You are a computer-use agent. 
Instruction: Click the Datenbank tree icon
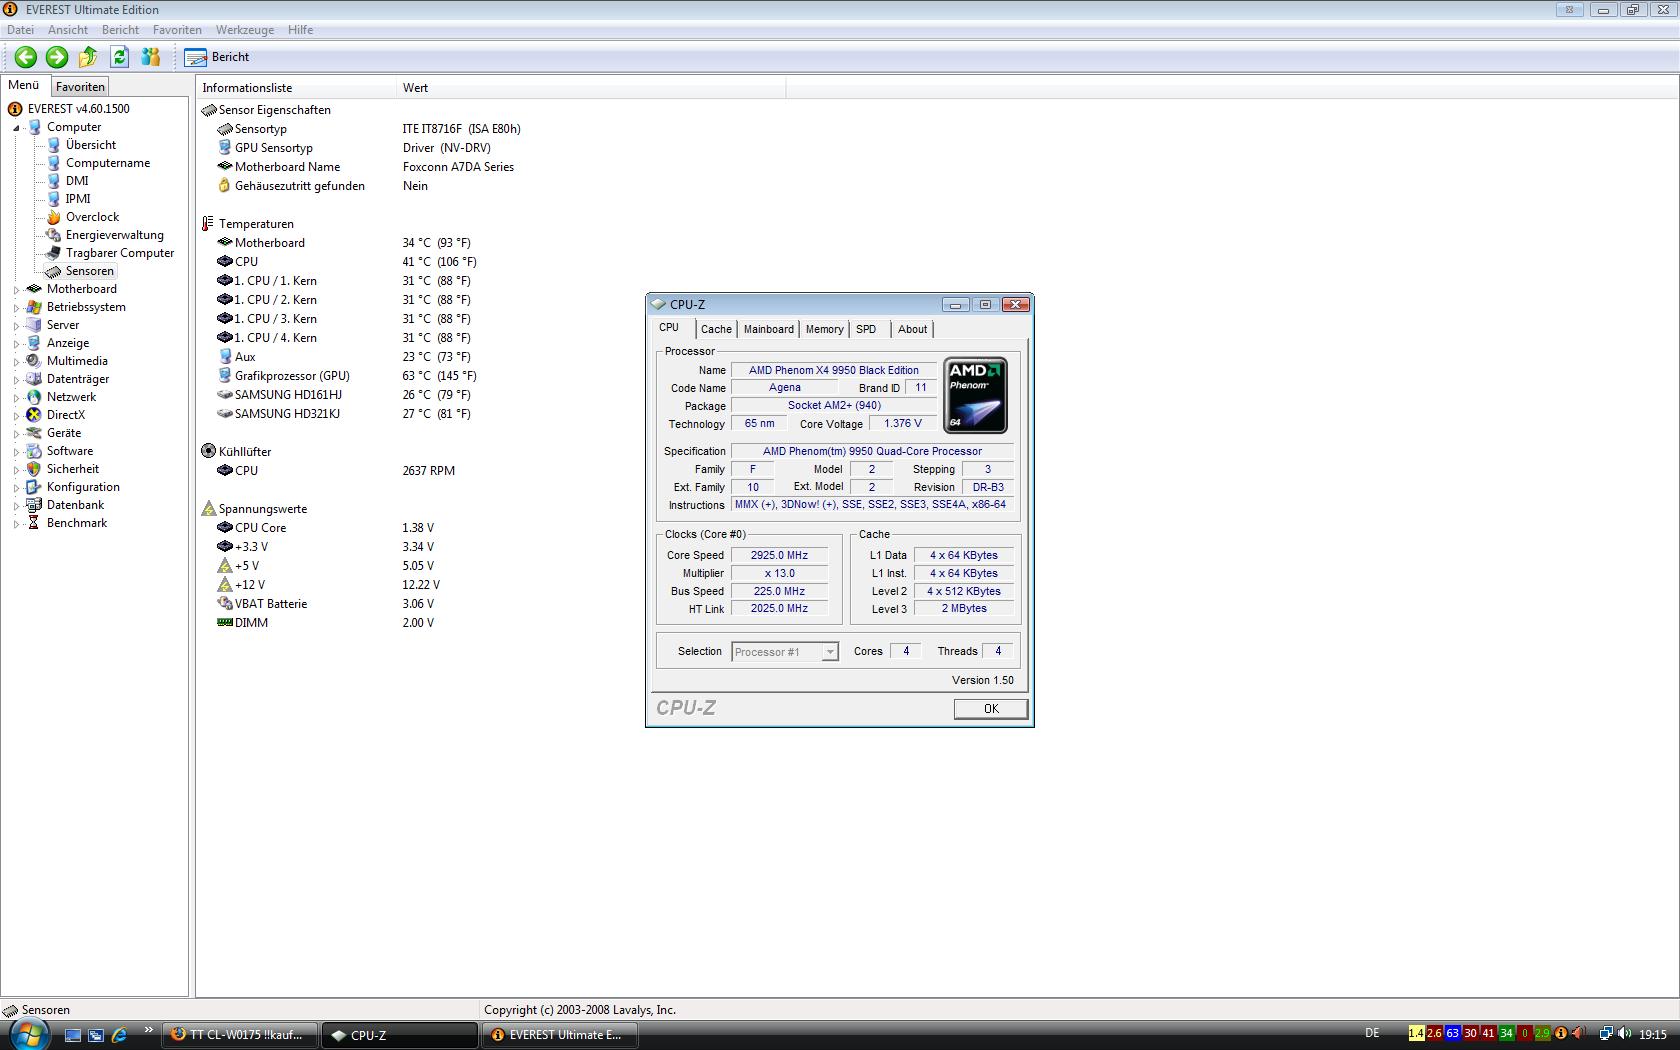click(x=34, y=505)
